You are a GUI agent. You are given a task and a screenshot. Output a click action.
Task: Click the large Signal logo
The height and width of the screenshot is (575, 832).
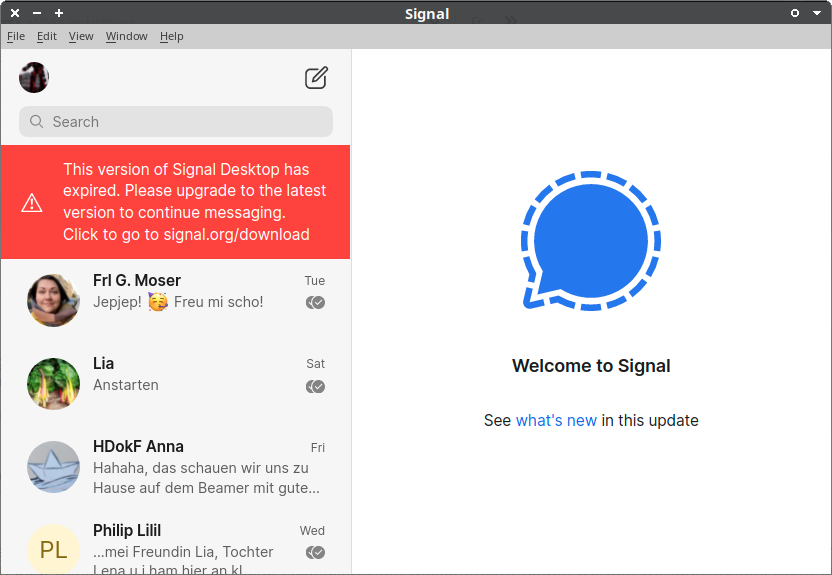tap(591, 241)
